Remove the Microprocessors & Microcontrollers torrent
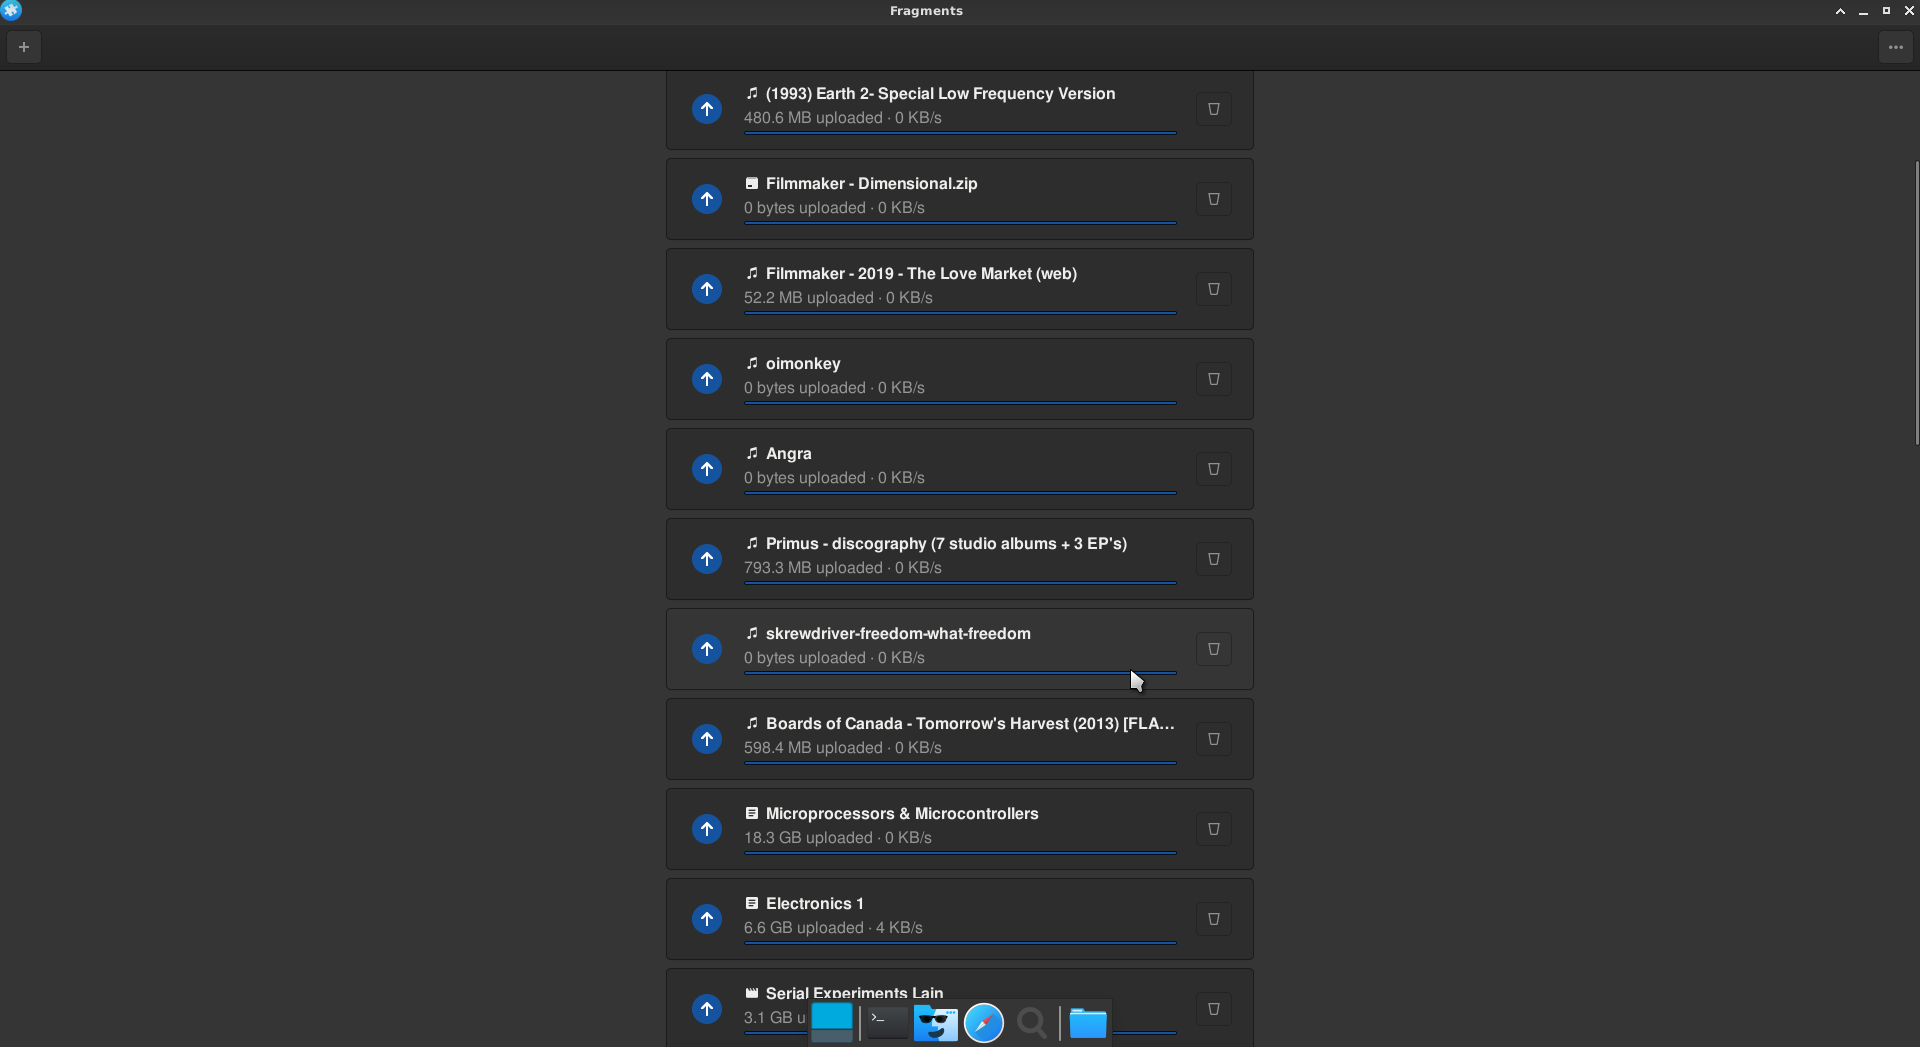This screenshot has height=1047, width=1920. coord(1213,829)
